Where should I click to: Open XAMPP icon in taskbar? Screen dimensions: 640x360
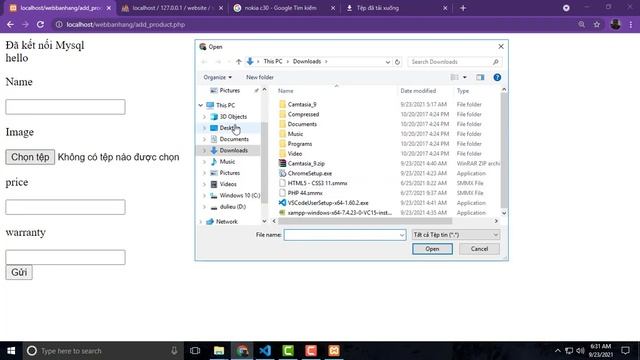point(334,351)
